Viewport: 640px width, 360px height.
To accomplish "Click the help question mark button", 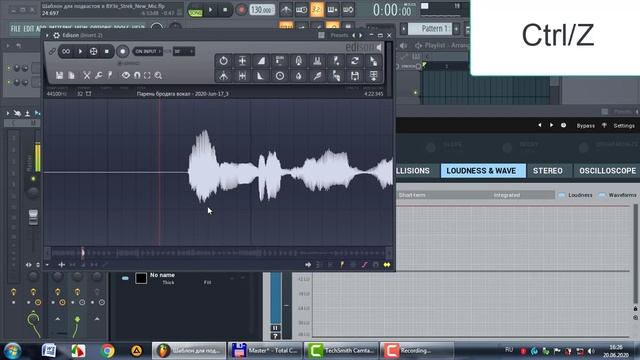I will pos(276,336).
